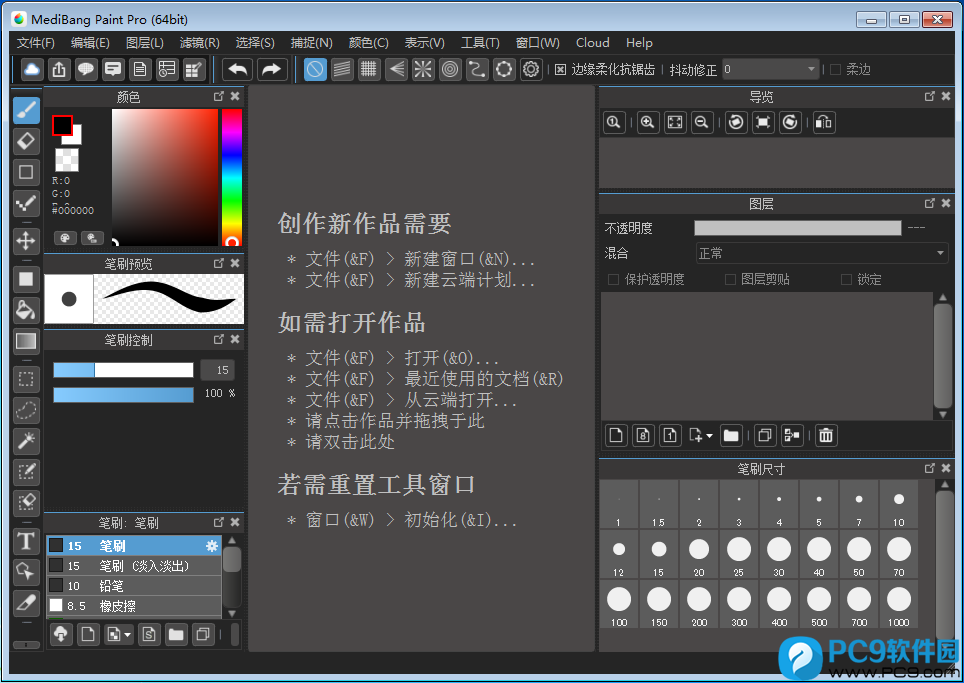Choose brush size 100 preset
The height and width of the screenshot is (683, 964).
click(x=619, y=605)
